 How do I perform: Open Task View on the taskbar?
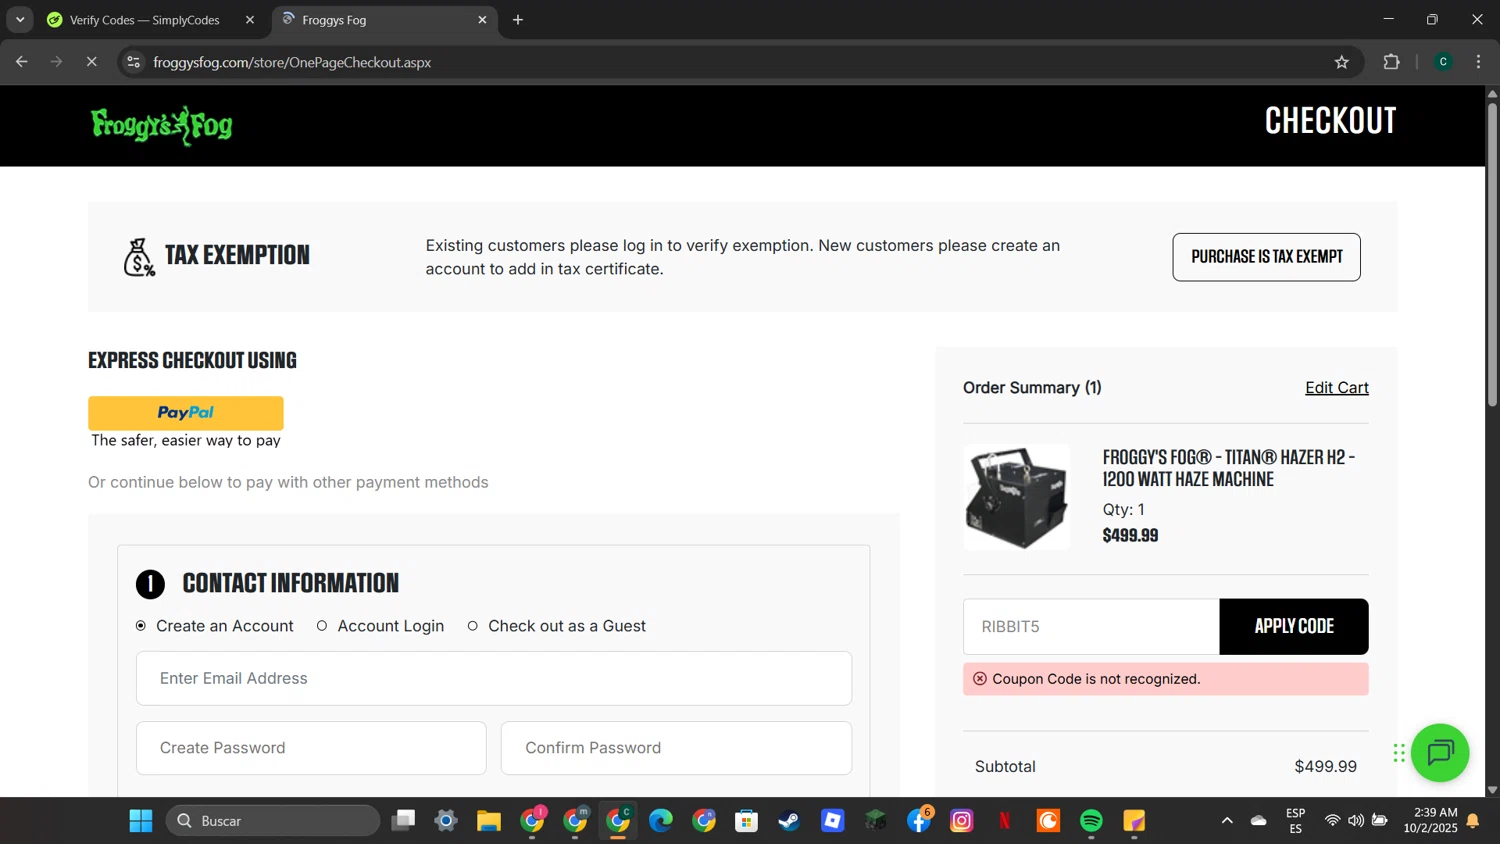(x=403, y=821)
